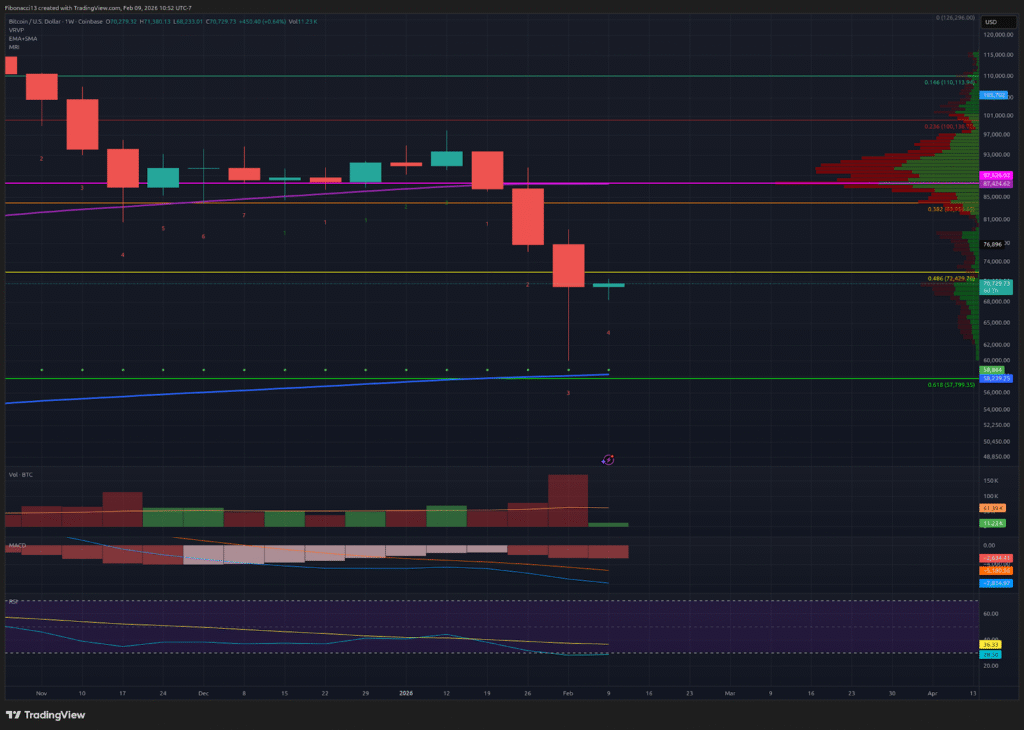1024x730 pixels.
Task: Toggle visibility of the VRVP indicator
Action: pyautogui.click(x=14, y=32)
